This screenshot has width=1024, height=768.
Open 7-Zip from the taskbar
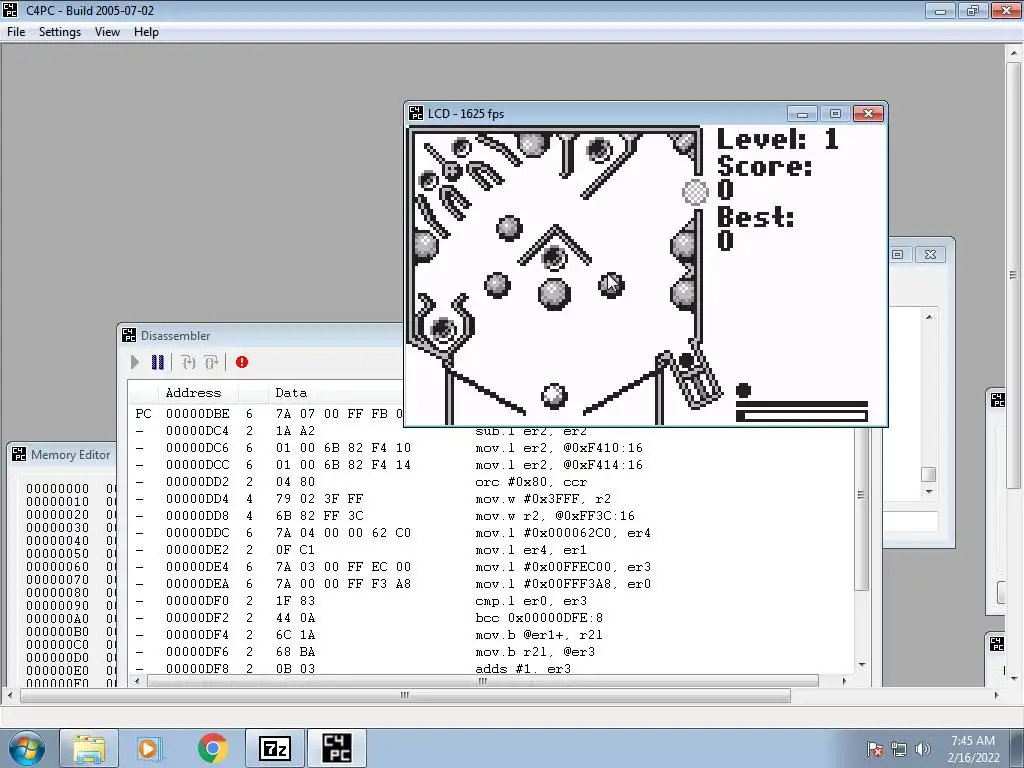point(274,748)
